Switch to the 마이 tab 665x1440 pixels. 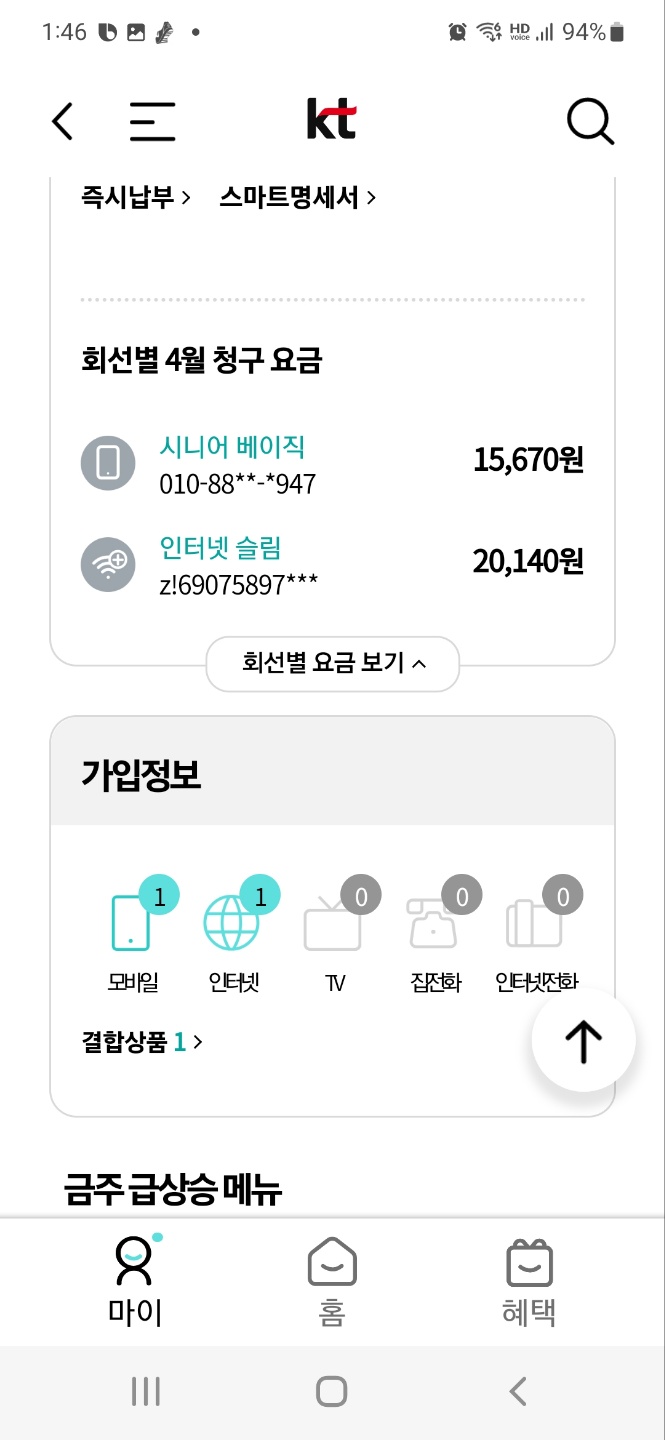[134, 1280]
